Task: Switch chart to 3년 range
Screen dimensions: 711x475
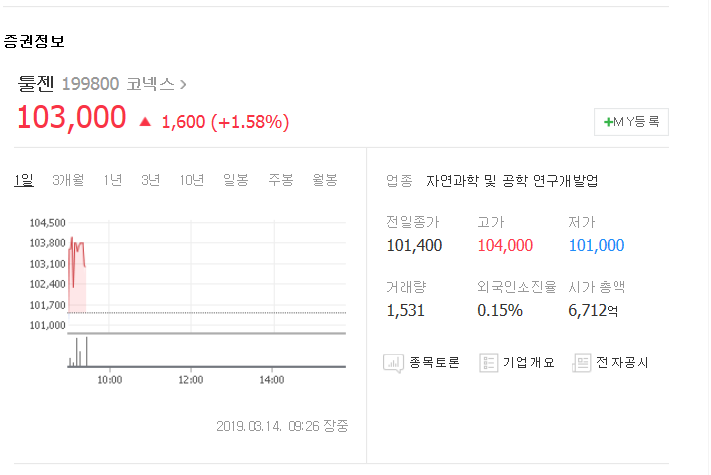Action: click(x=150, y=180)
